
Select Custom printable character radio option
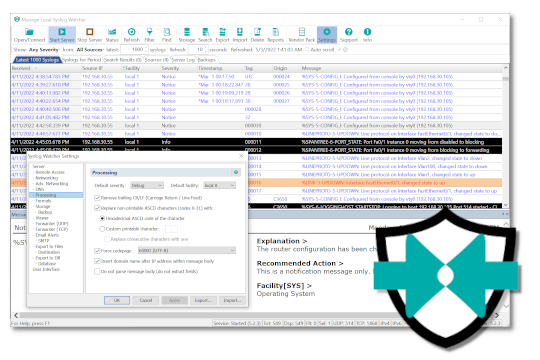click(x=102, y=229)
